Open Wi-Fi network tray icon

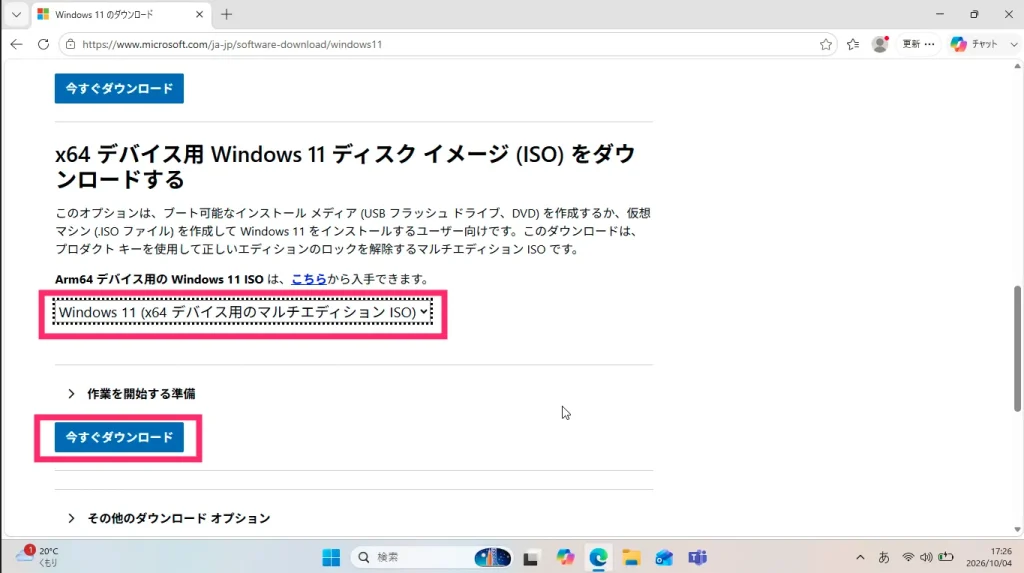[908, 557]
